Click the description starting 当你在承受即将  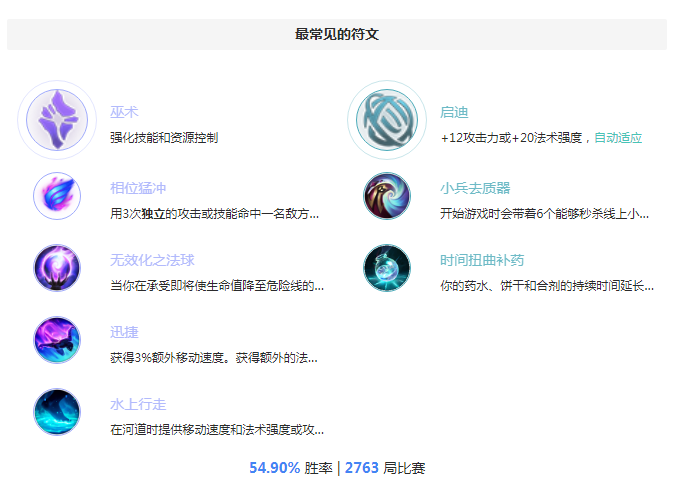click(217, 286)
